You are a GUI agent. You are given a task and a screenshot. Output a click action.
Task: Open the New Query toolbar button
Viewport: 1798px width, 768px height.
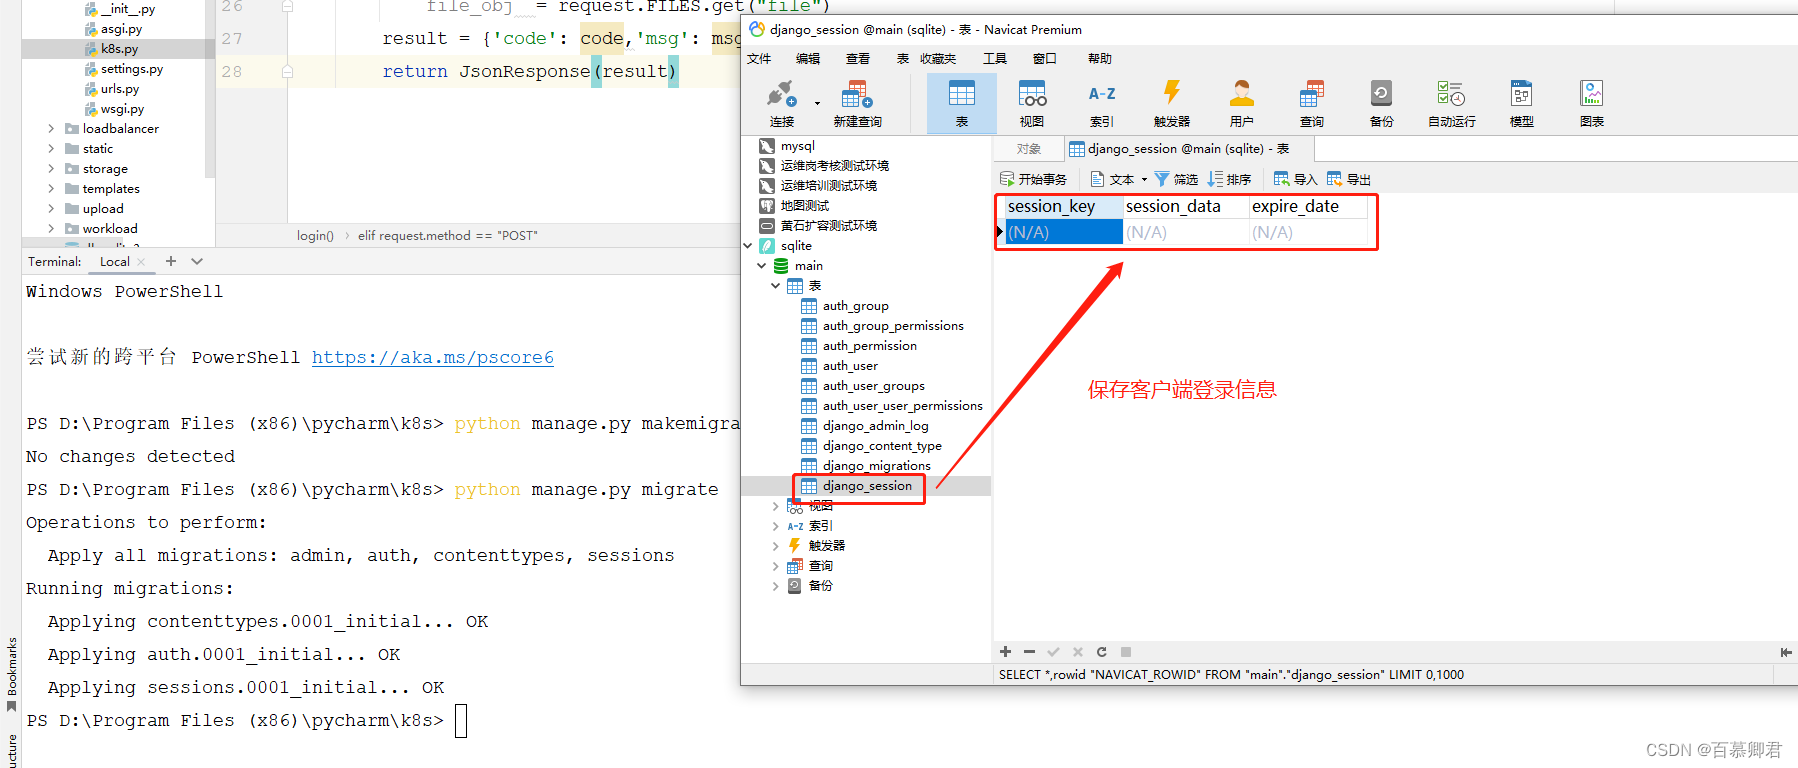857,104
